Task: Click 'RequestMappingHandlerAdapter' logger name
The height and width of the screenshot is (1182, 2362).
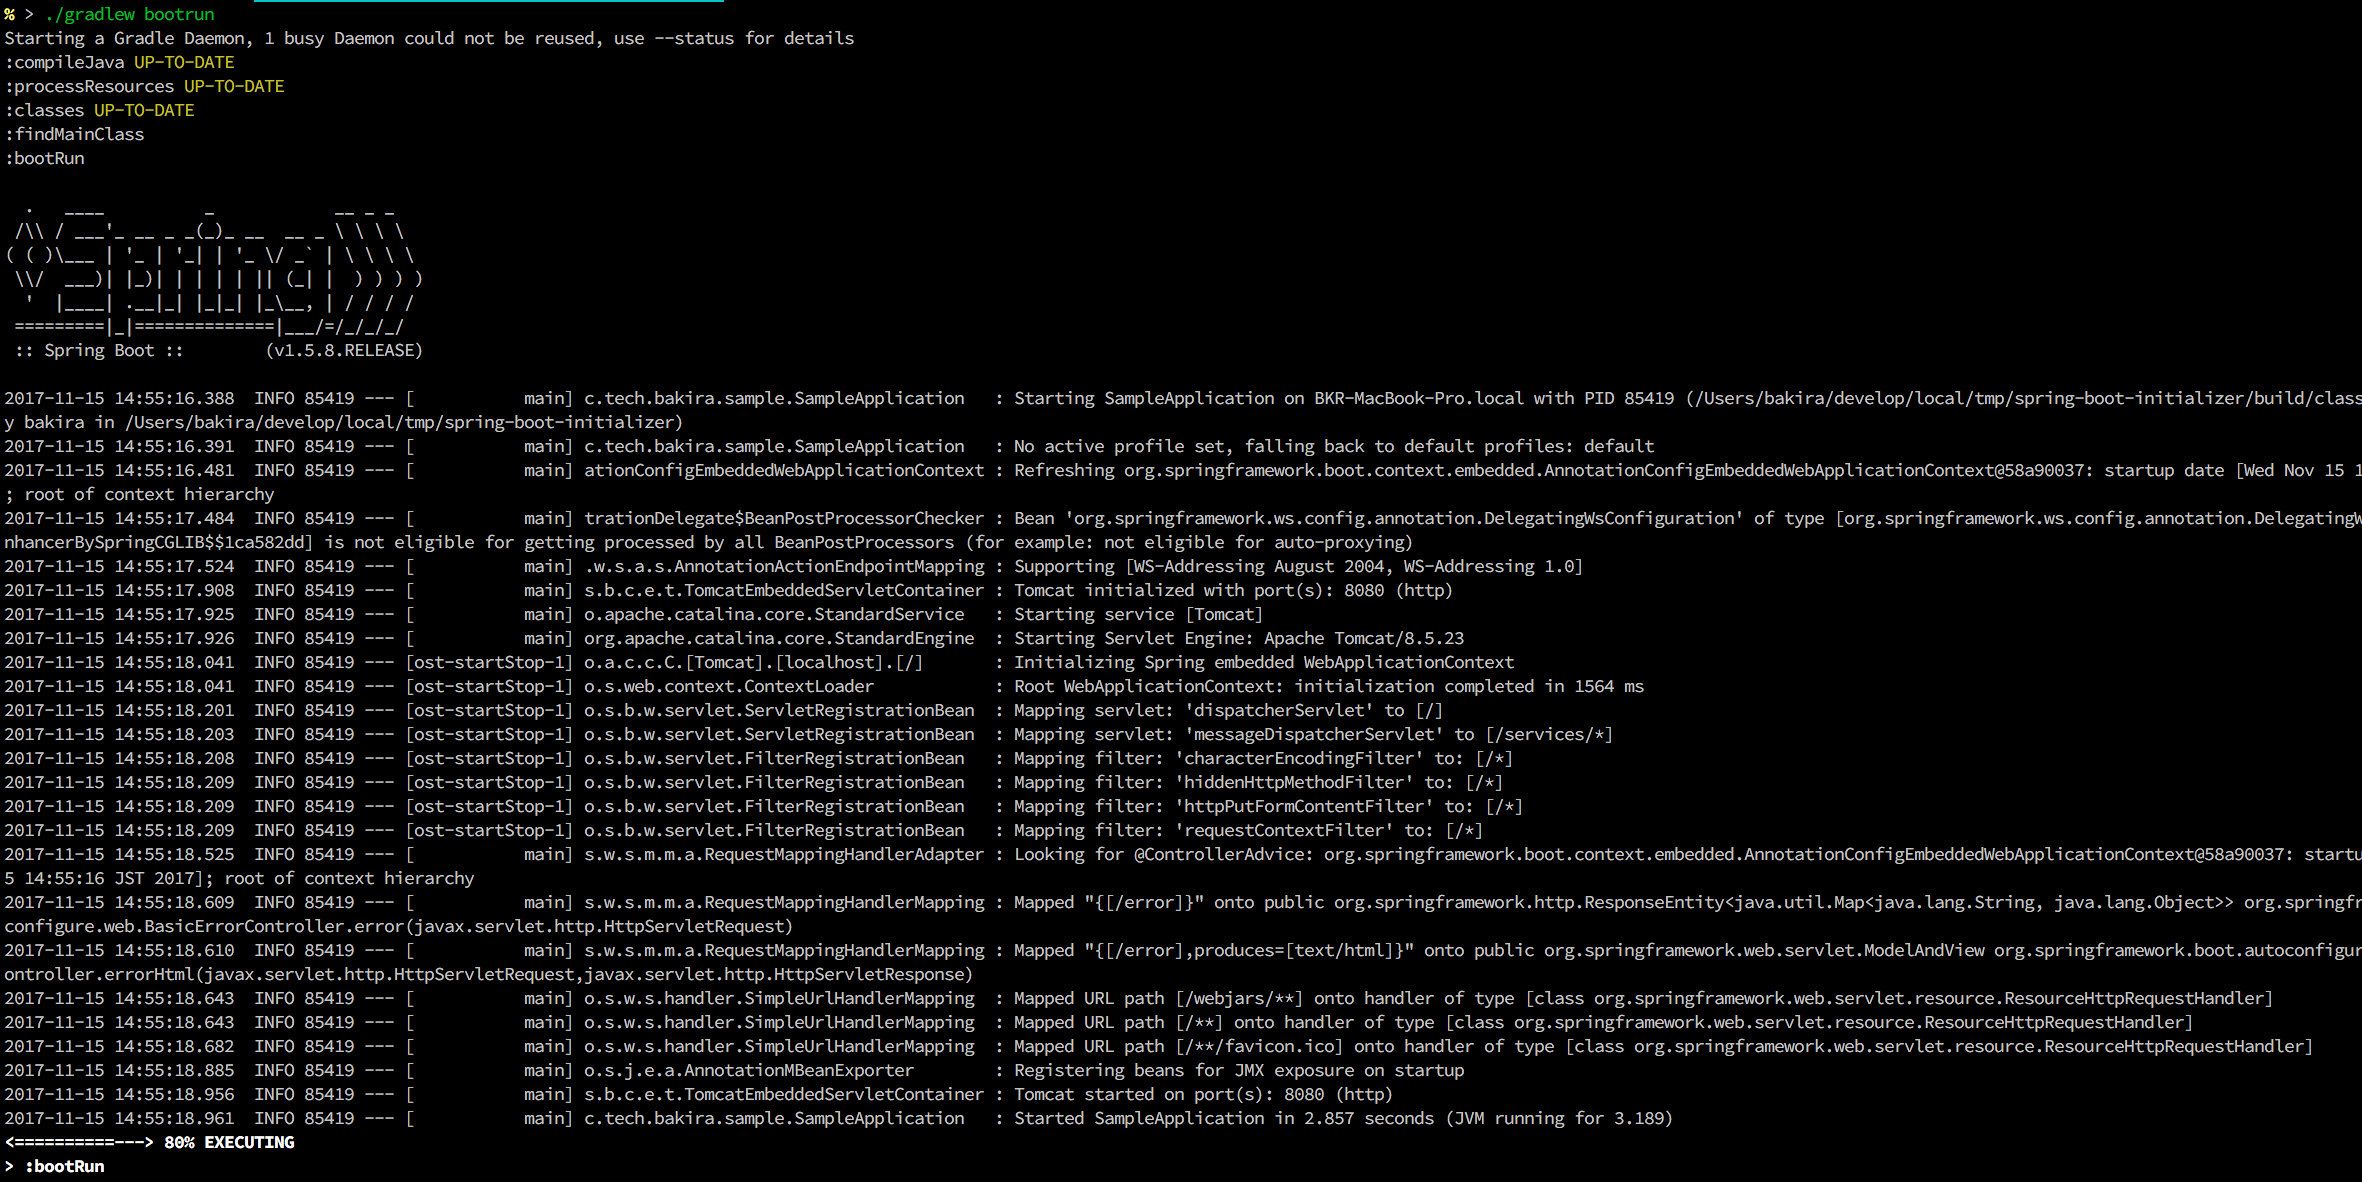Action: 784,854
